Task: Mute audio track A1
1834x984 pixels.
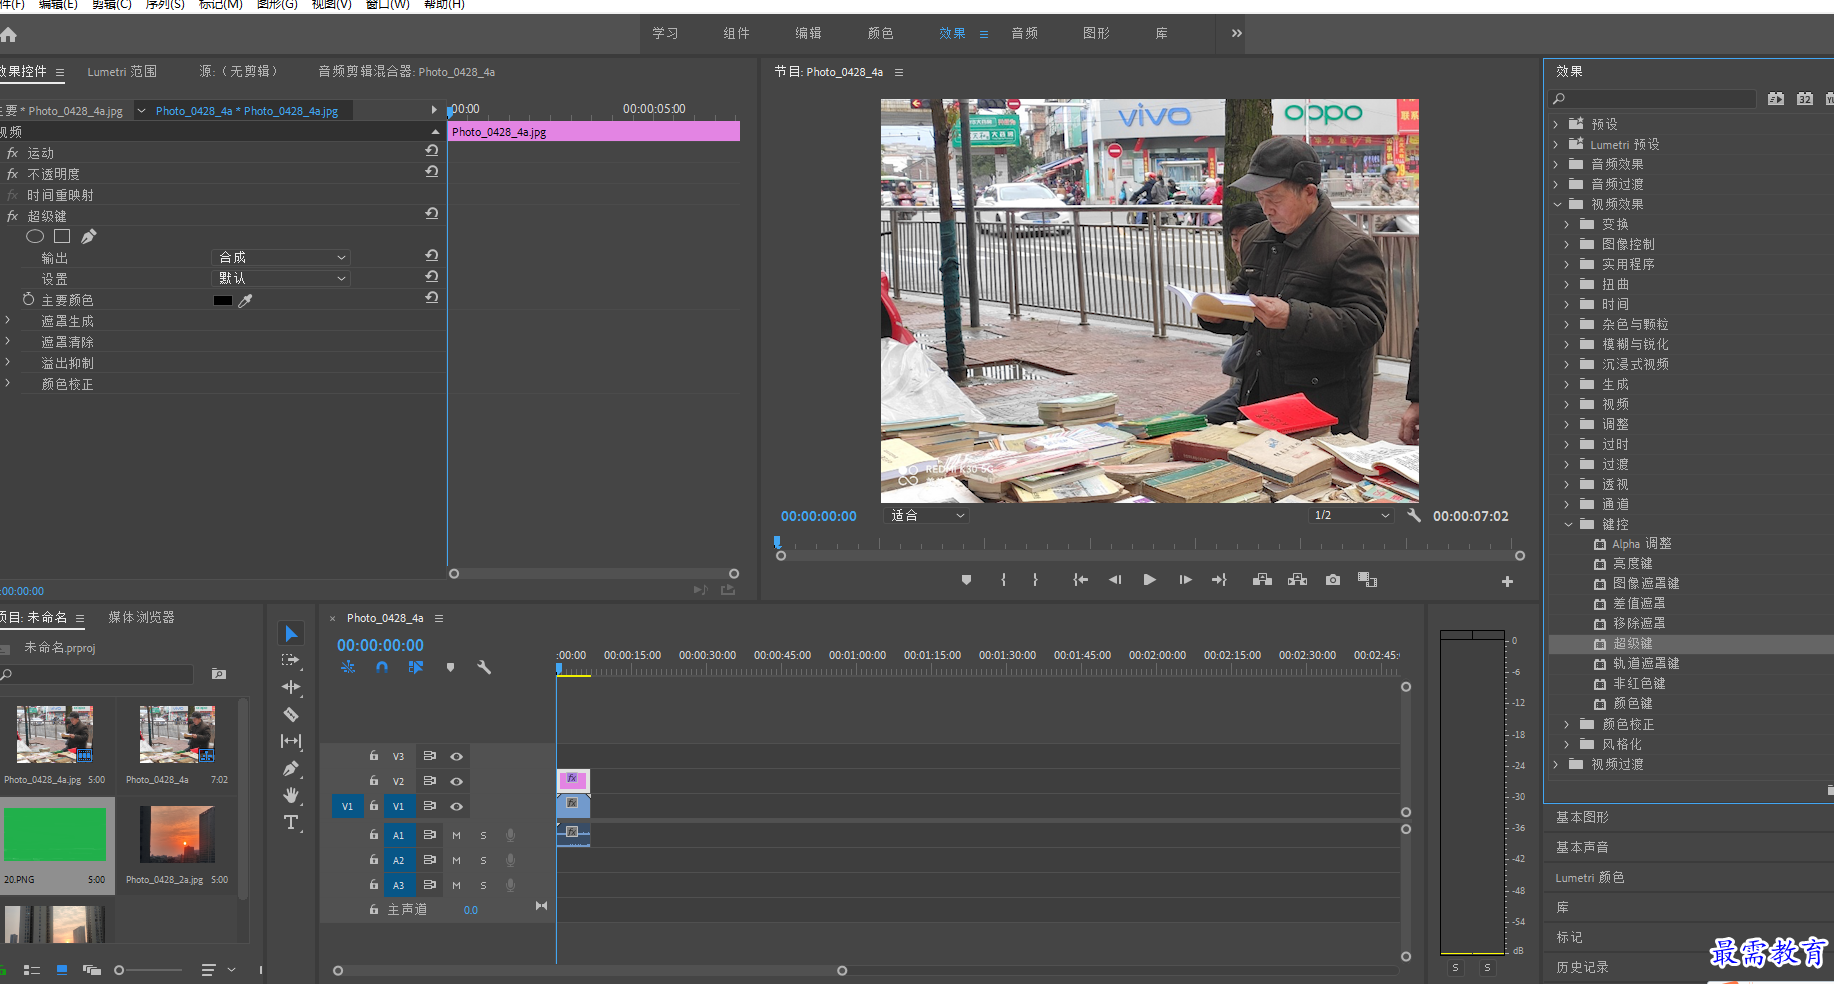Action: (x=456, y=835)
